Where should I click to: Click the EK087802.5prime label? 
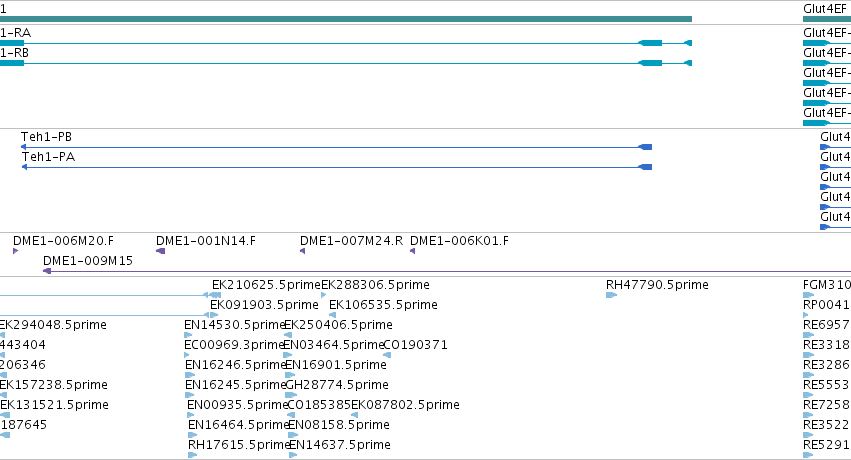(x=405, y=405)
